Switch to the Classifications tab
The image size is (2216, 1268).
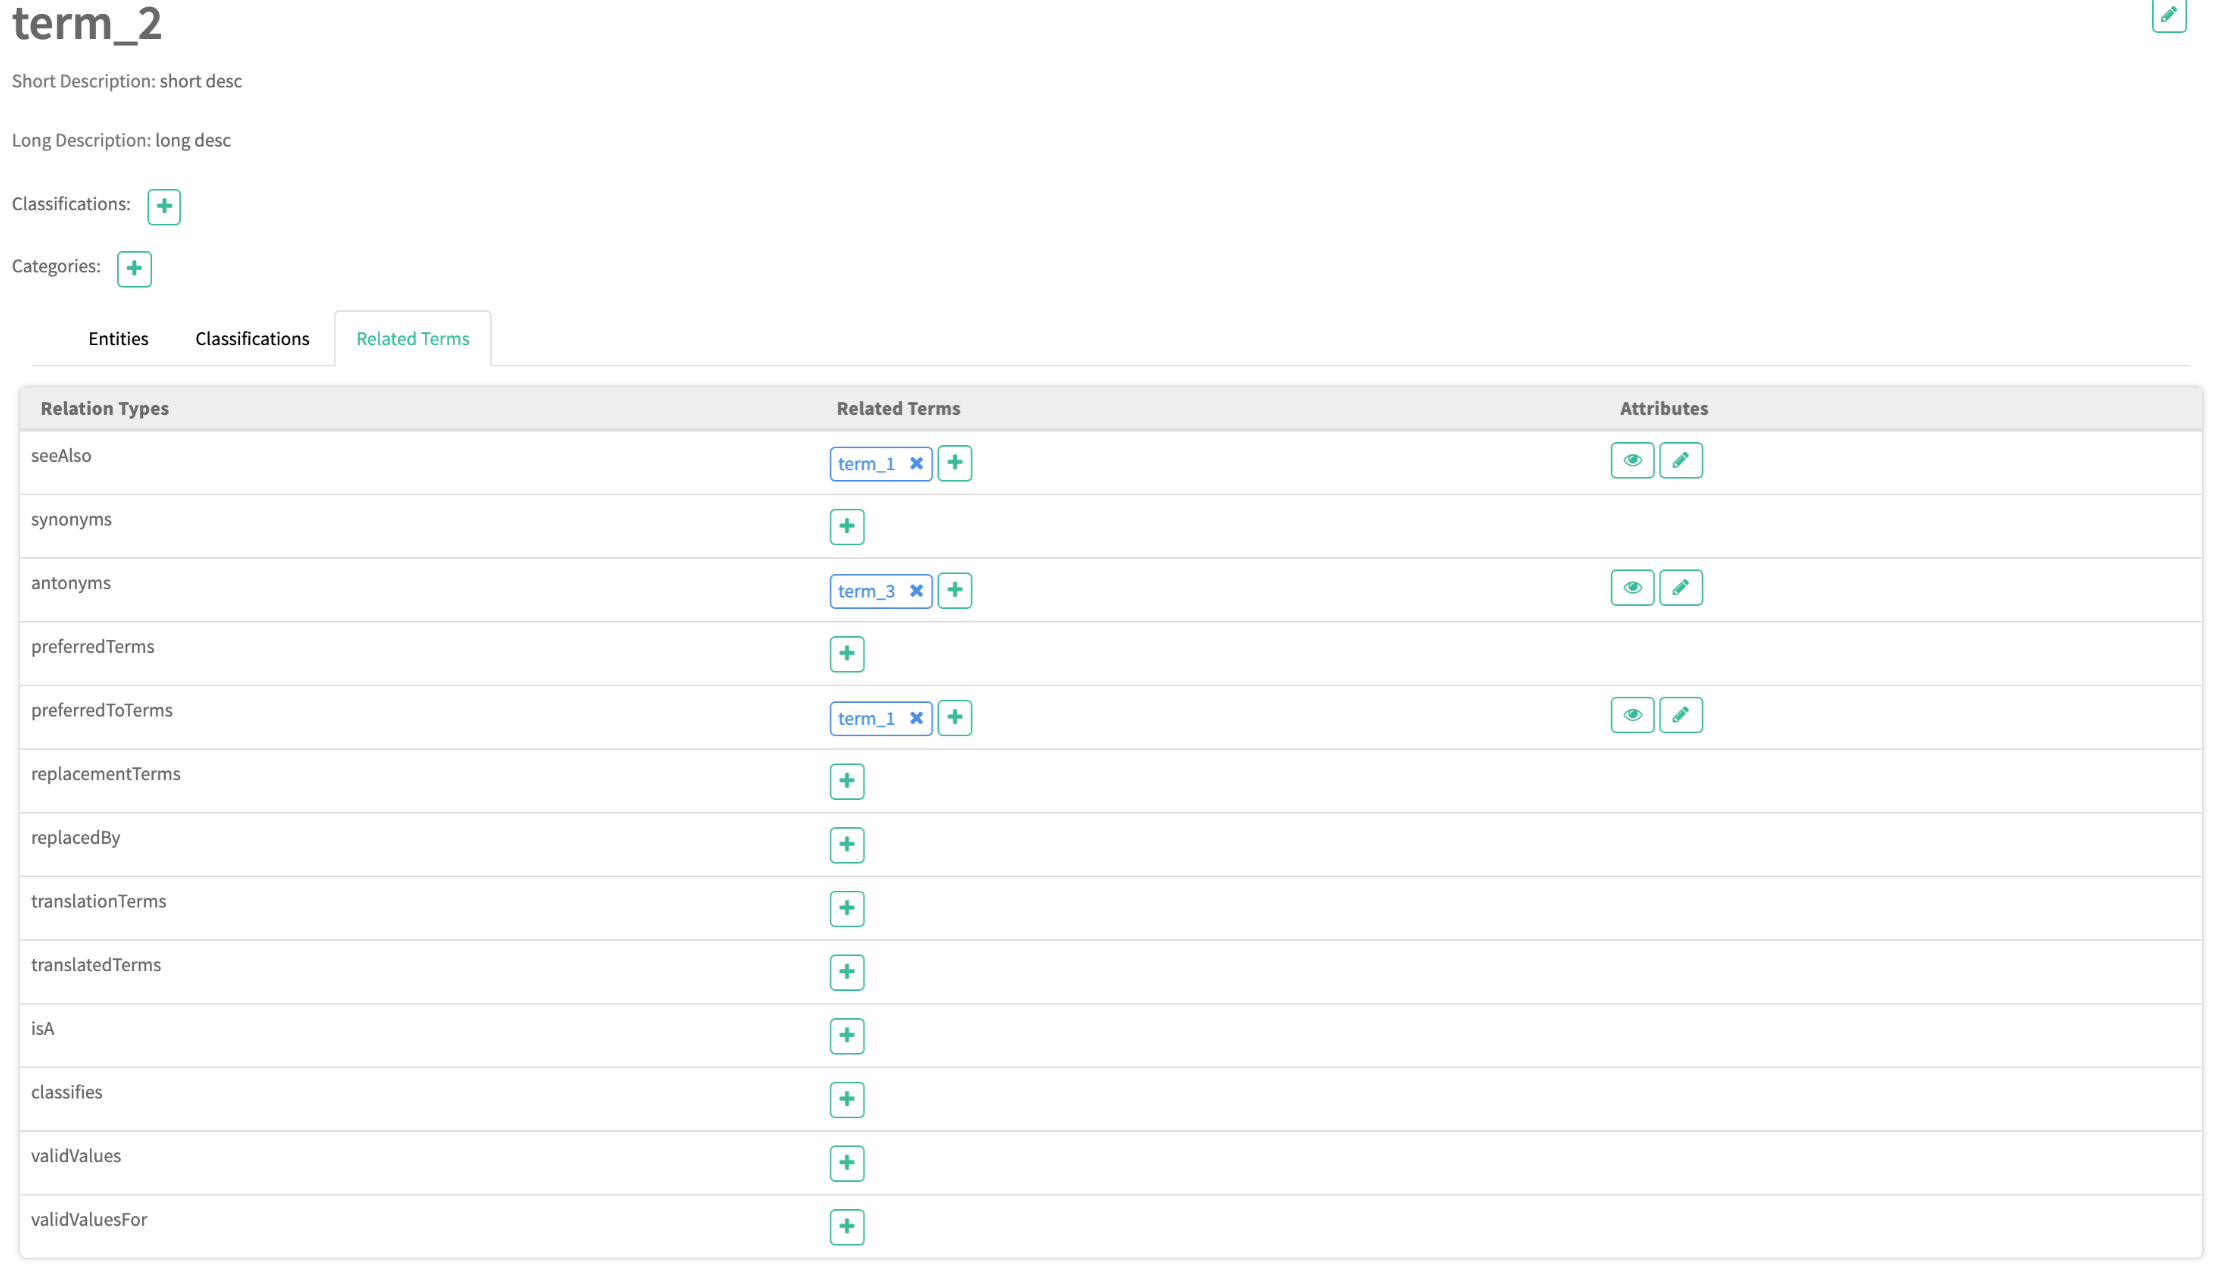[252, 339]
